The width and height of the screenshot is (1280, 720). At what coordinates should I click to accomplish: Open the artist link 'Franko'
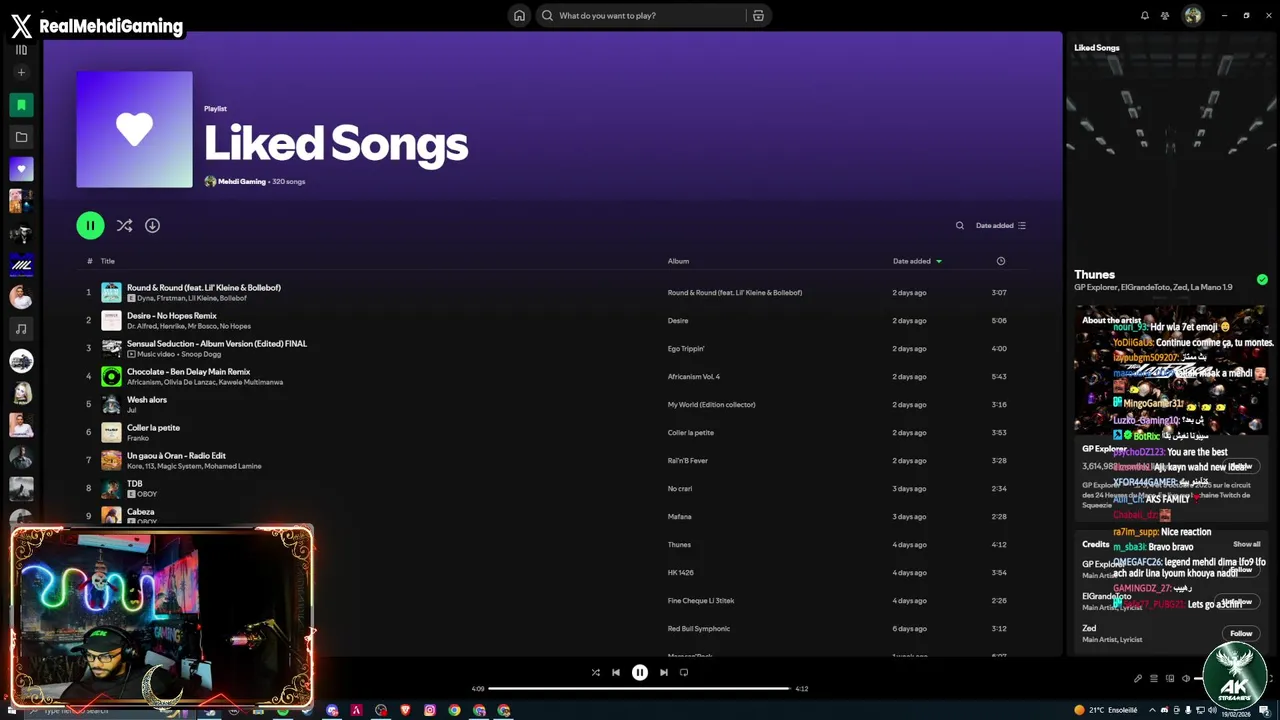coord(138,438)
